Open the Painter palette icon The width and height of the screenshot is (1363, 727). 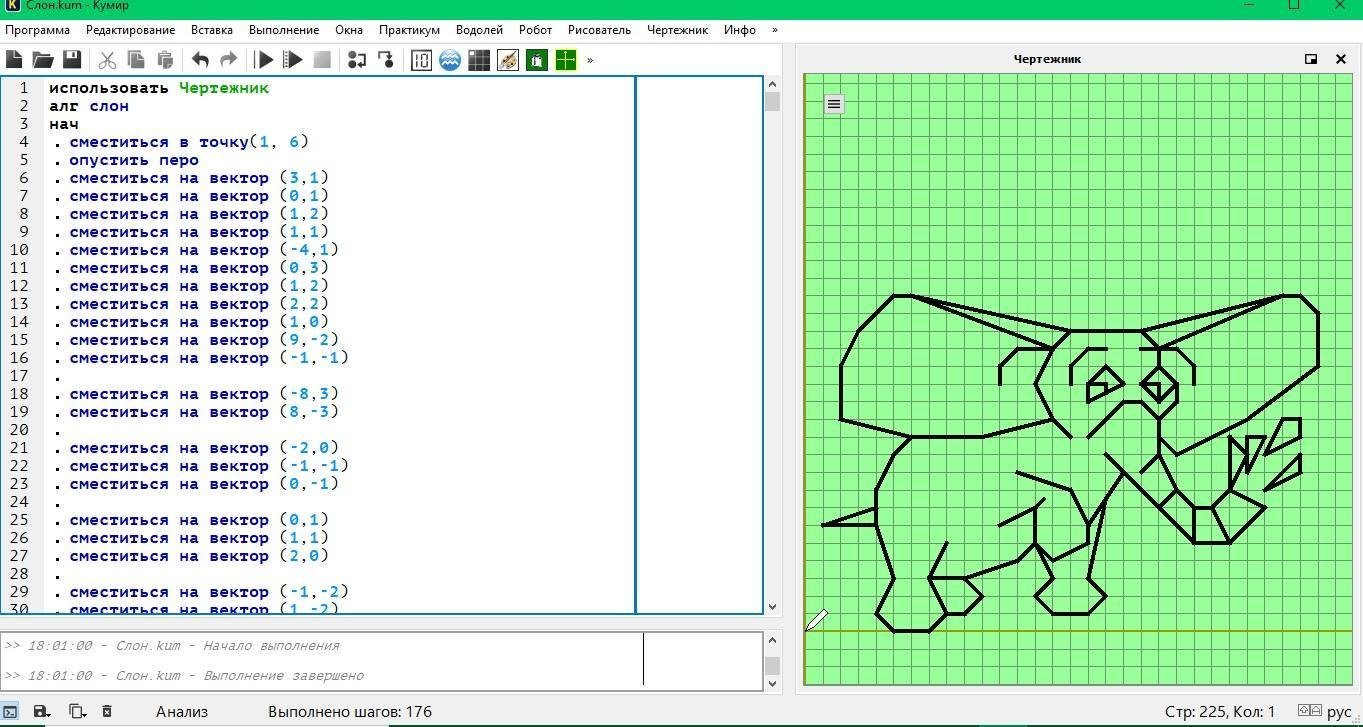pyautogui.click(x=508, y=60)
